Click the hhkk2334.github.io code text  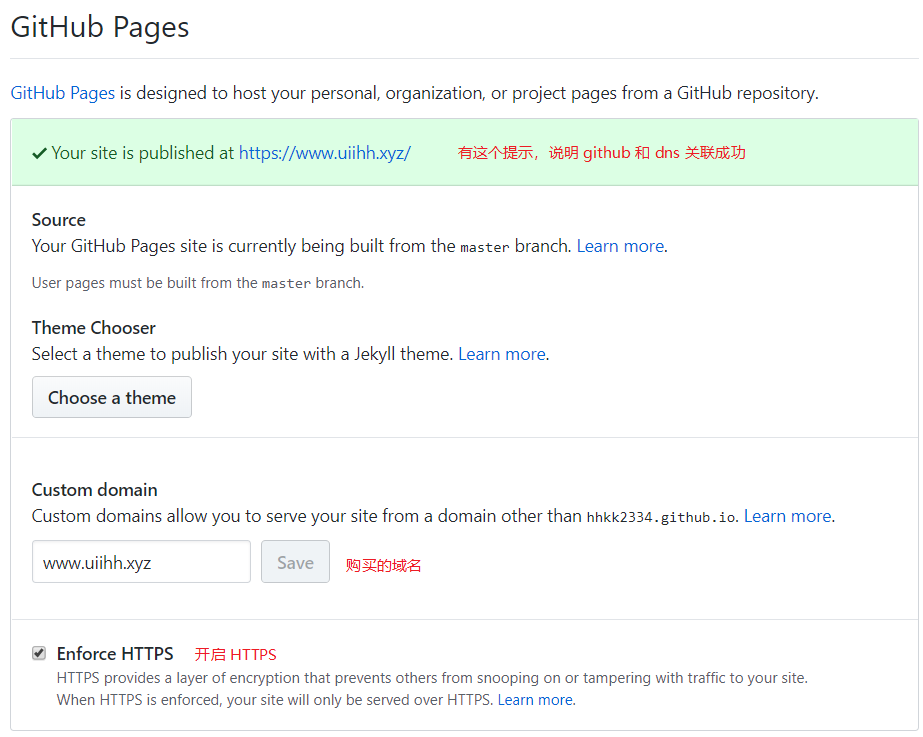[x=661, y=517]
